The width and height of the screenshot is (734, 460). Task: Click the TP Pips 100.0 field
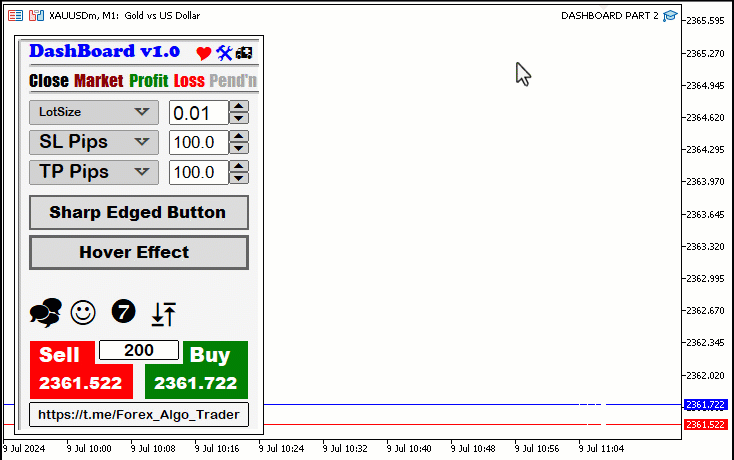point(198,173)
